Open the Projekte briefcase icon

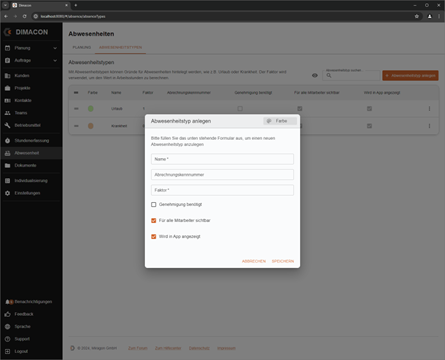7,88
